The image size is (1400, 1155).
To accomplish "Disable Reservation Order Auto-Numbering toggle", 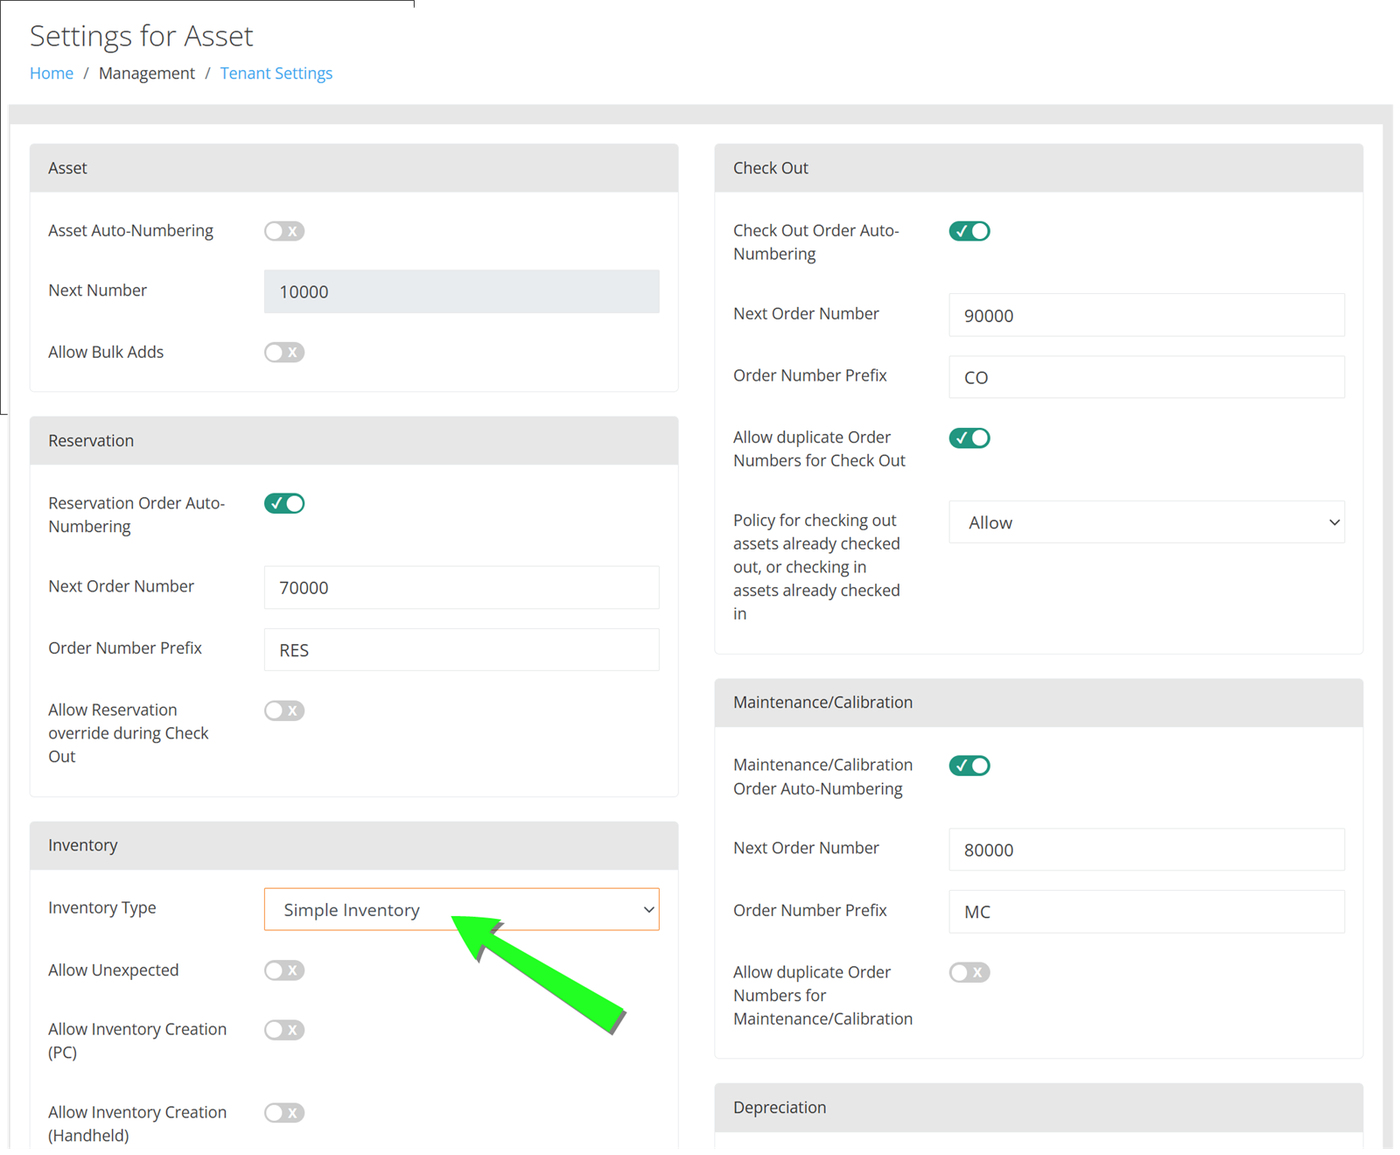I will [x=284, y=503].
